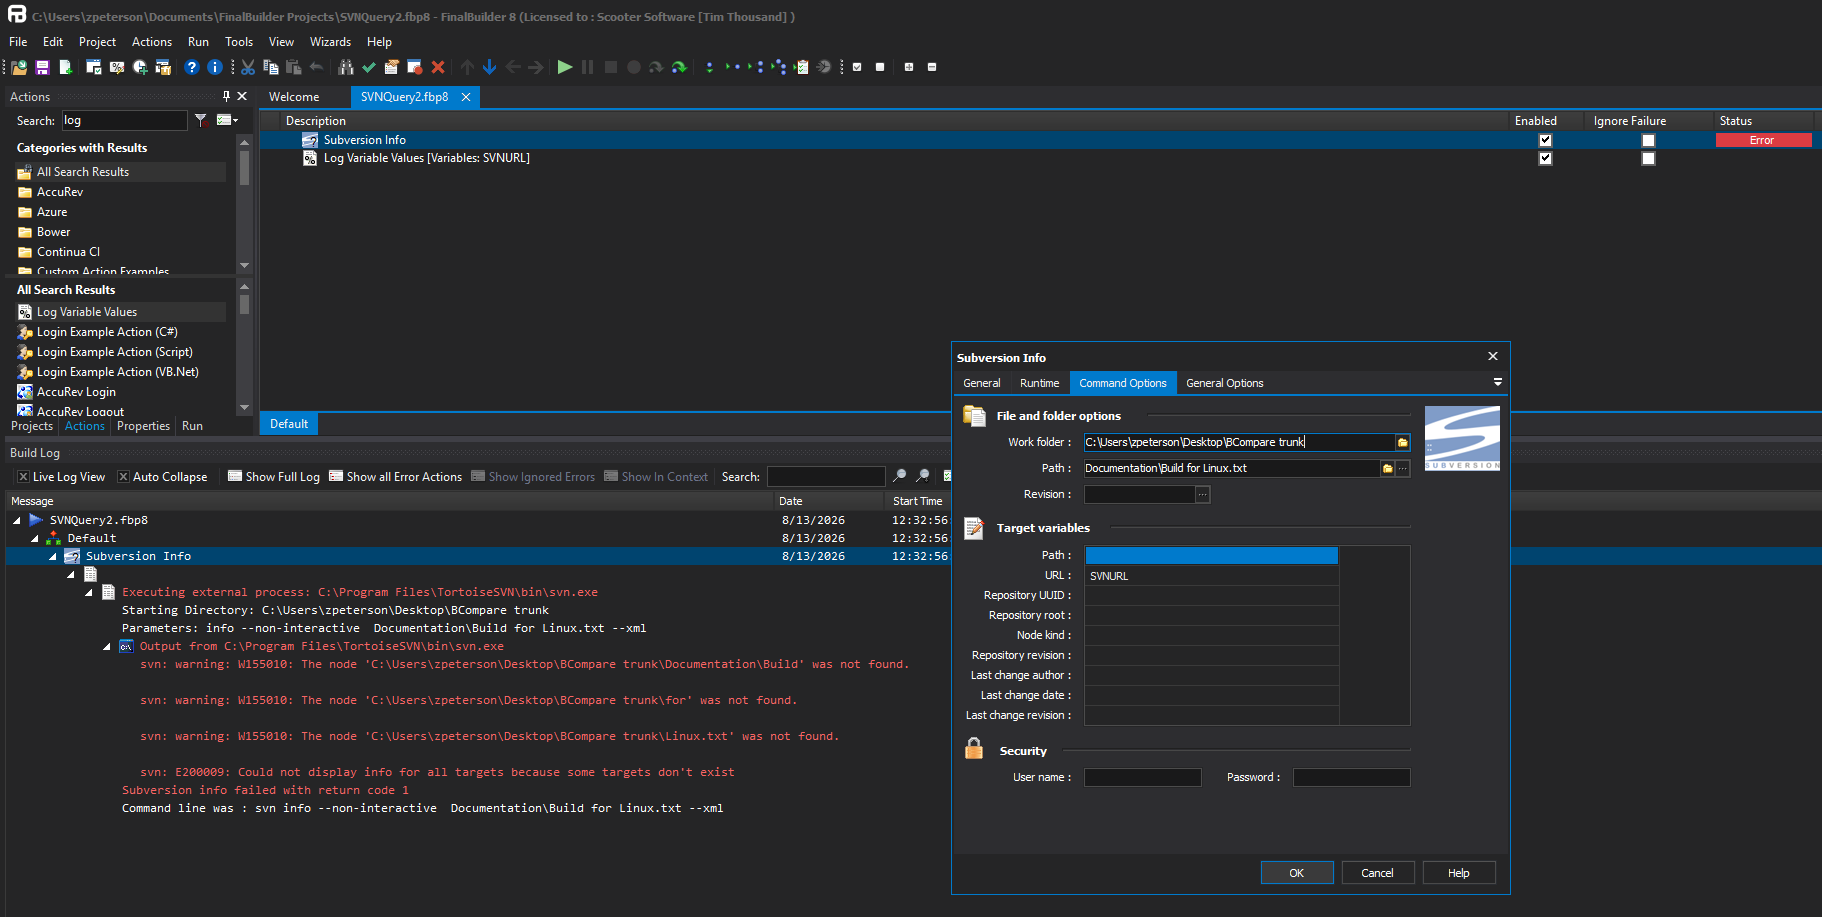
Task: Toggle the Auto Collapse checkbox
Action: click(x=124, y=477)
